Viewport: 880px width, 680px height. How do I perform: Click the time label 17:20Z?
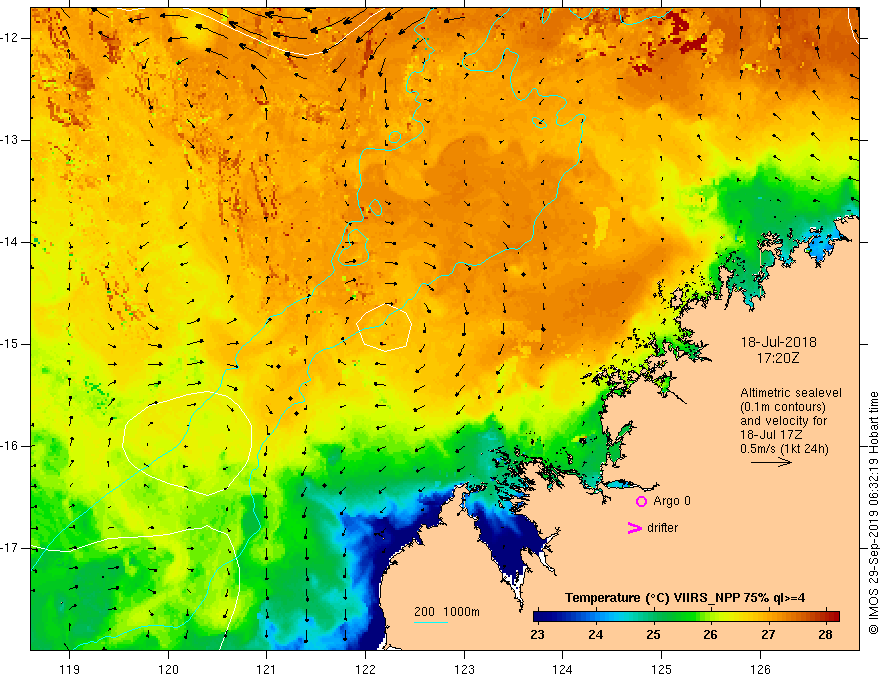[777, 358]
